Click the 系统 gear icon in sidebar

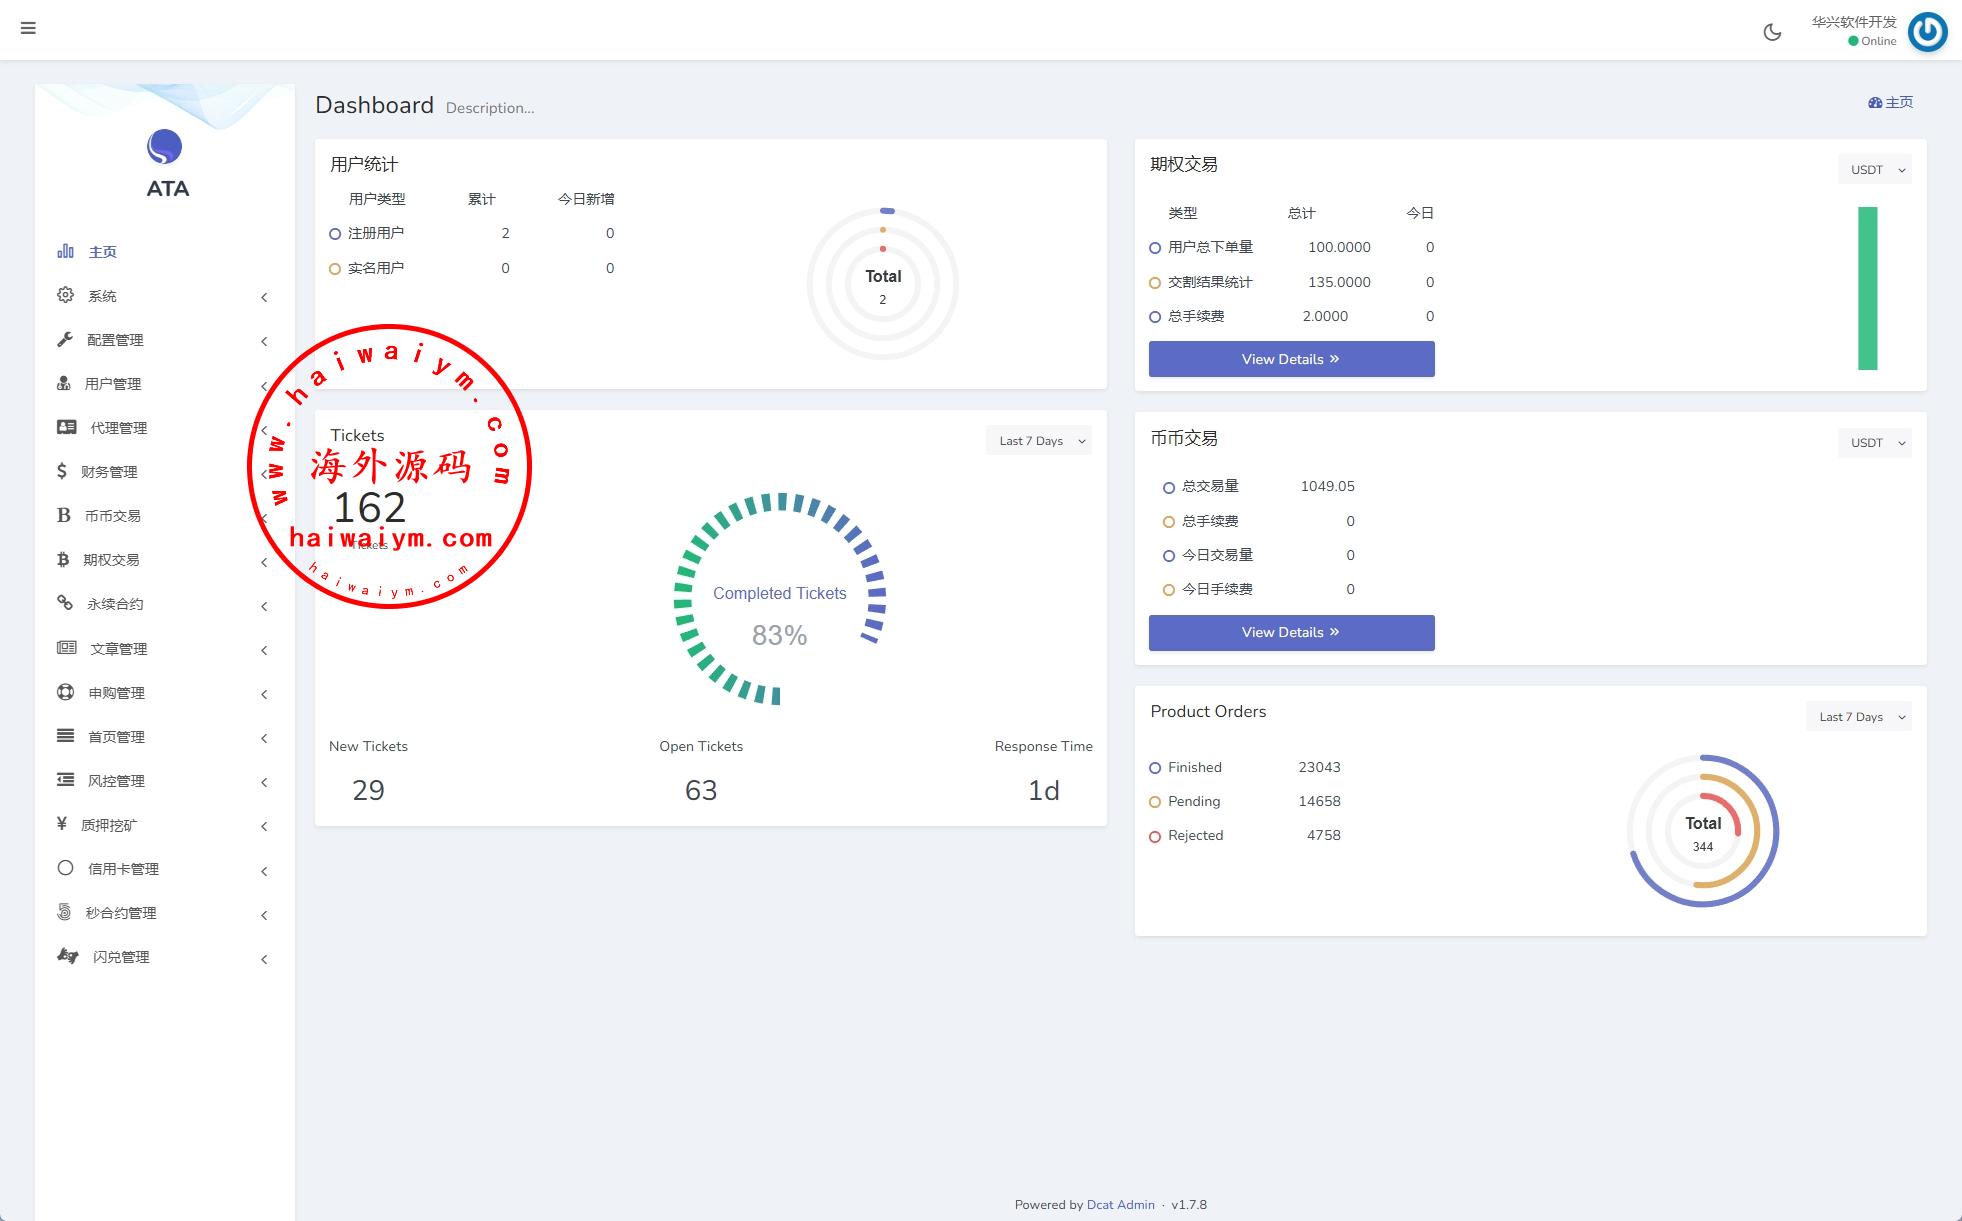65,295
